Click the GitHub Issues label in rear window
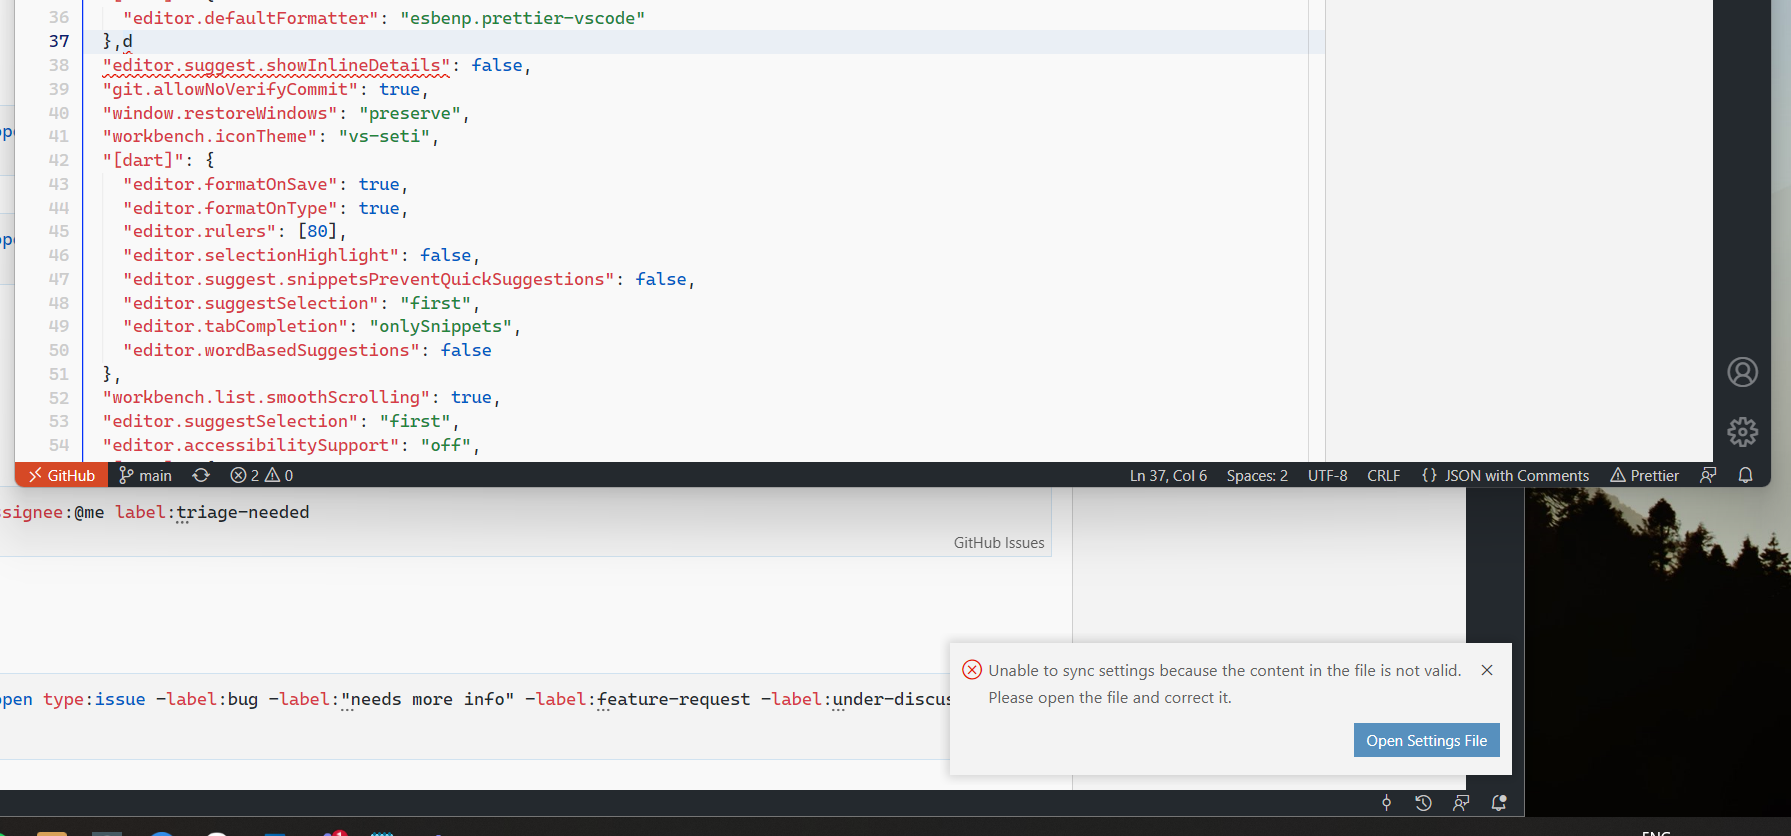The width and height of the screenshot is (1791, 836). (999, 542)
